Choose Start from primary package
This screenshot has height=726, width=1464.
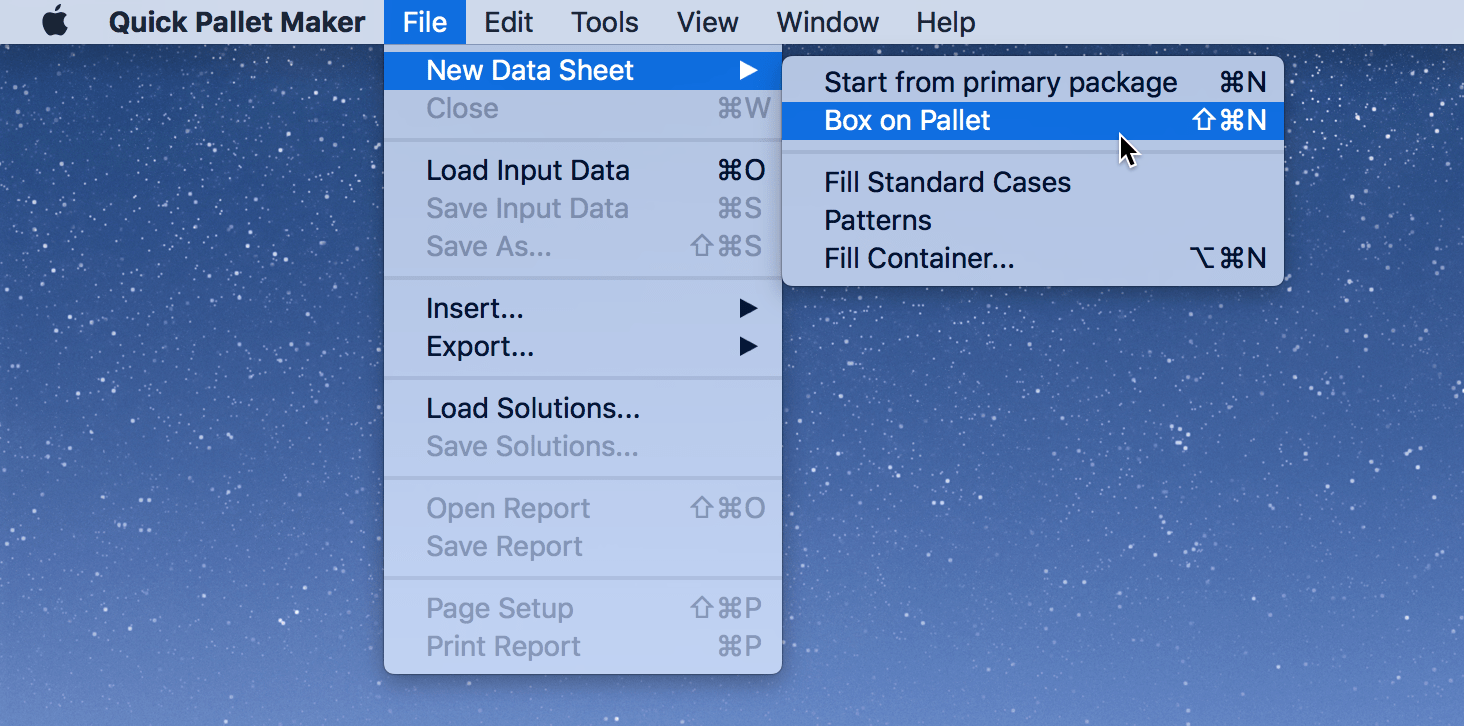[1000, 82]
